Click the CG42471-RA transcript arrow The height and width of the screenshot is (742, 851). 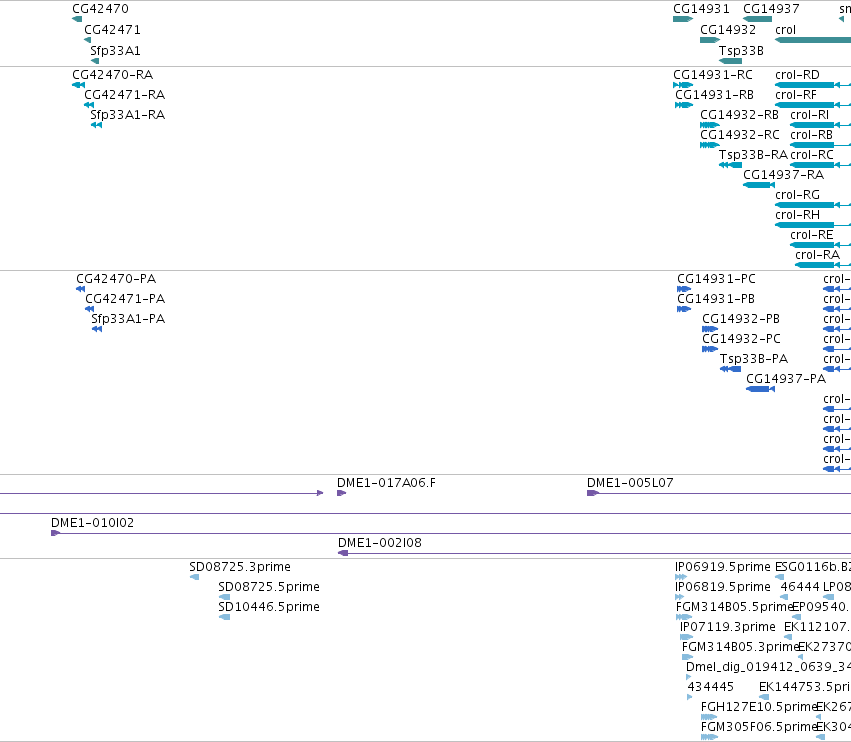point(89,105)
